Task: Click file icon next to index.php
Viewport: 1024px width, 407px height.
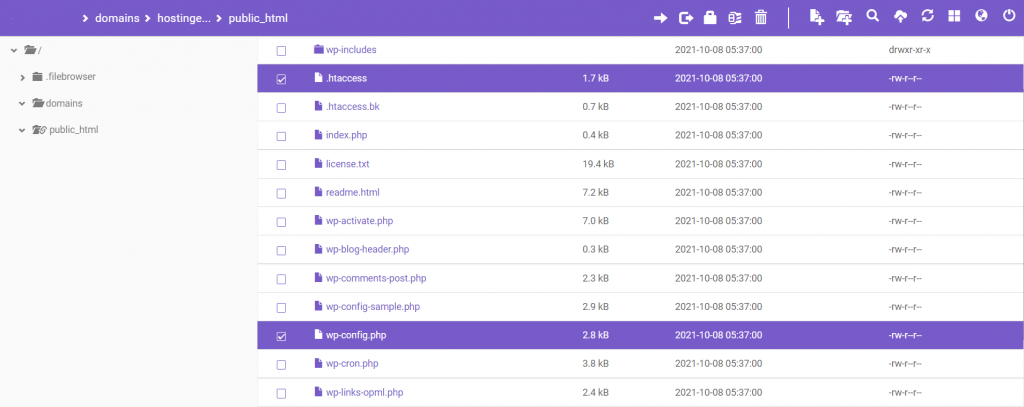Action: pyautogui.click(x=319, y=135)
